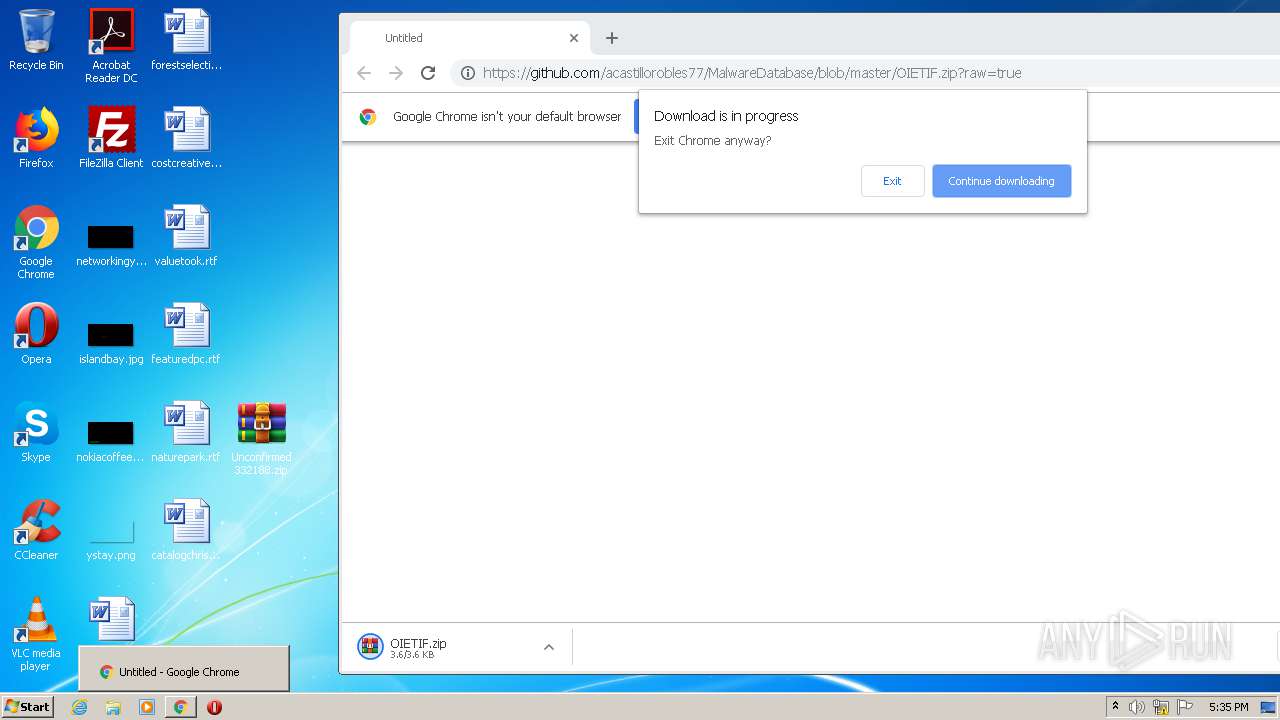1280x720 pixels.
Task: Select networkingy... file on desktop
Action: pyautogui.click(x=111, y=246)
